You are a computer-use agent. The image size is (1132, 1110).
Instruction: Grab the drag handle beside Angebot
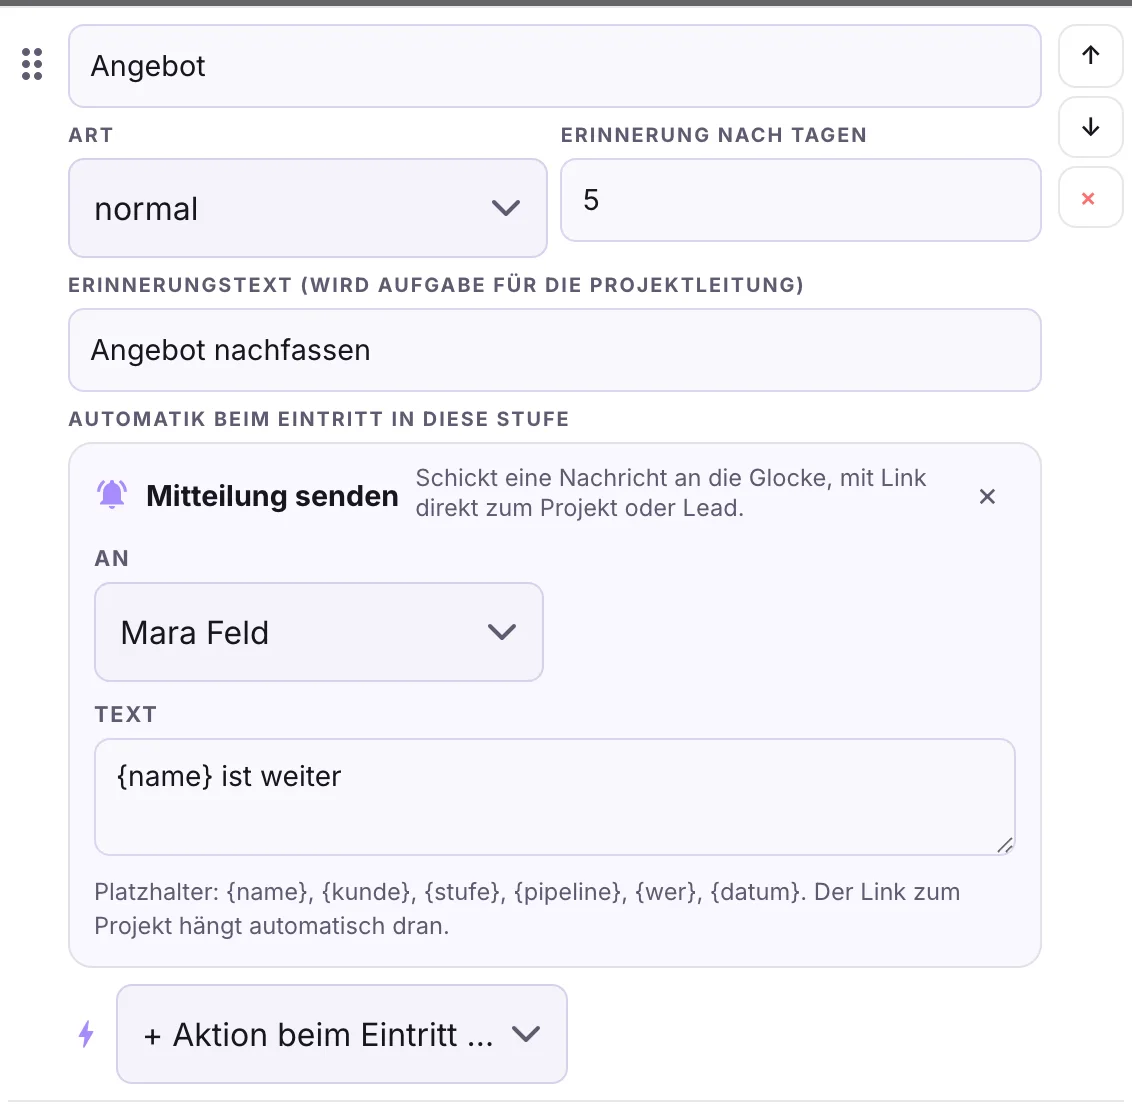(x=32, y=64)
